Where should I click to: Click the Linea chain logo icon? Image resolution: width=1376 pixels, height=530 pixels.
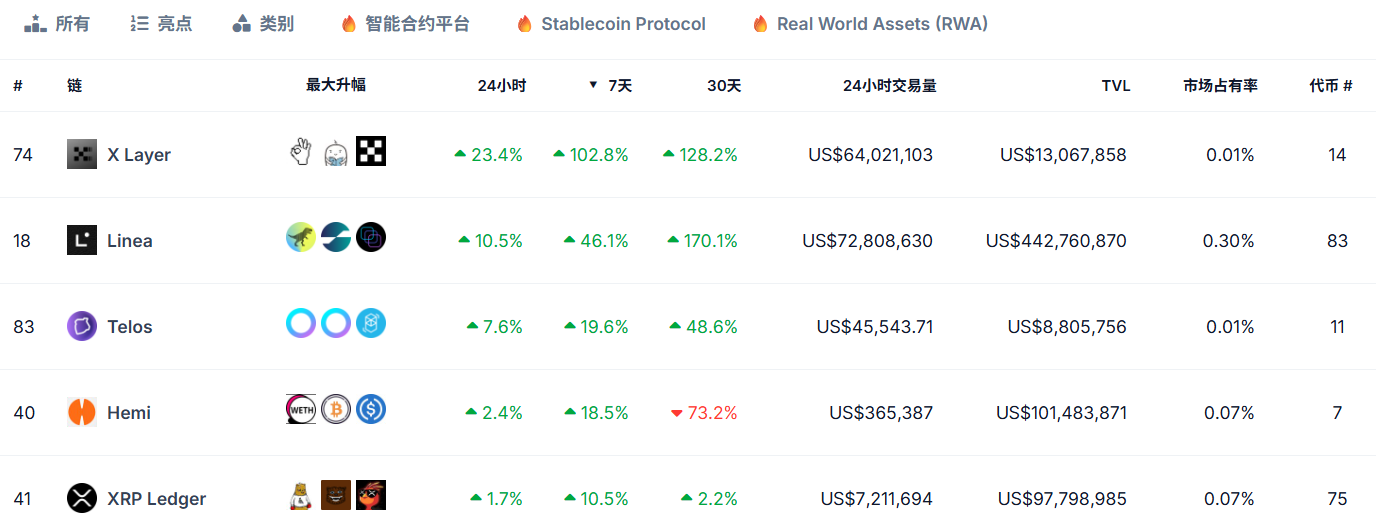point(82,240)
